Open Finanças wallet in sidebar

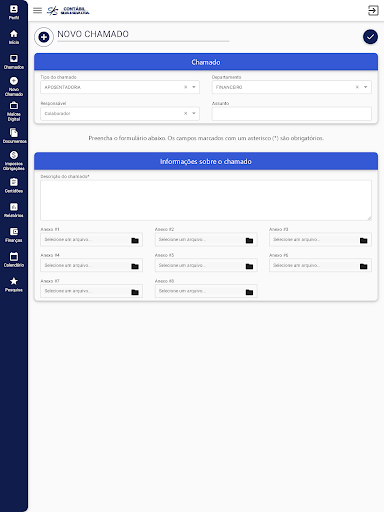click(x=14, y=235)
